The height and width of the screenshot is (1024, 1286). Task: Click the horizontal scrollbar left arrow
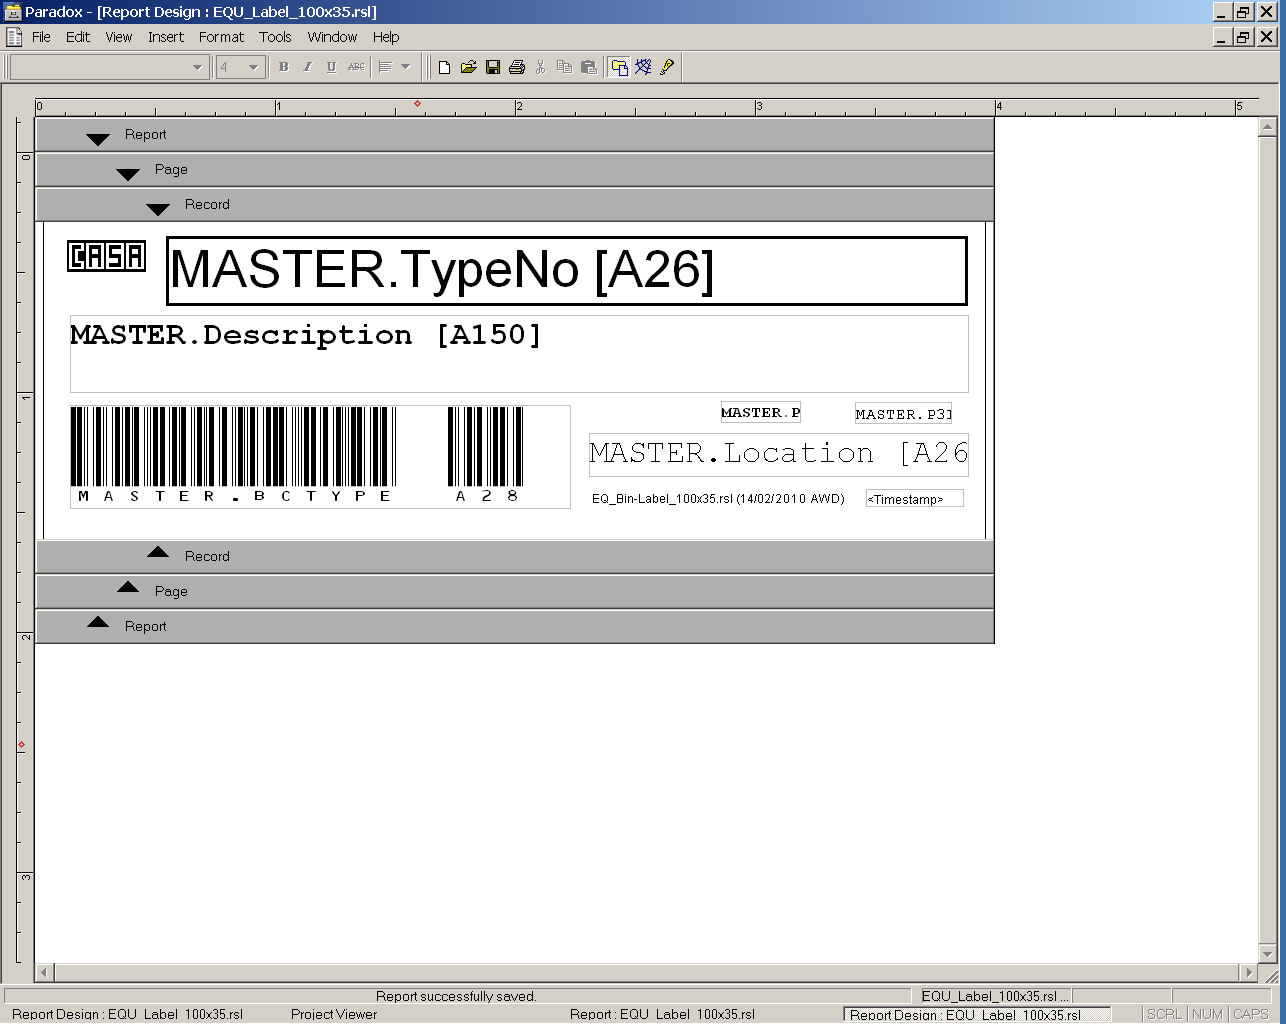coord(45,972)
